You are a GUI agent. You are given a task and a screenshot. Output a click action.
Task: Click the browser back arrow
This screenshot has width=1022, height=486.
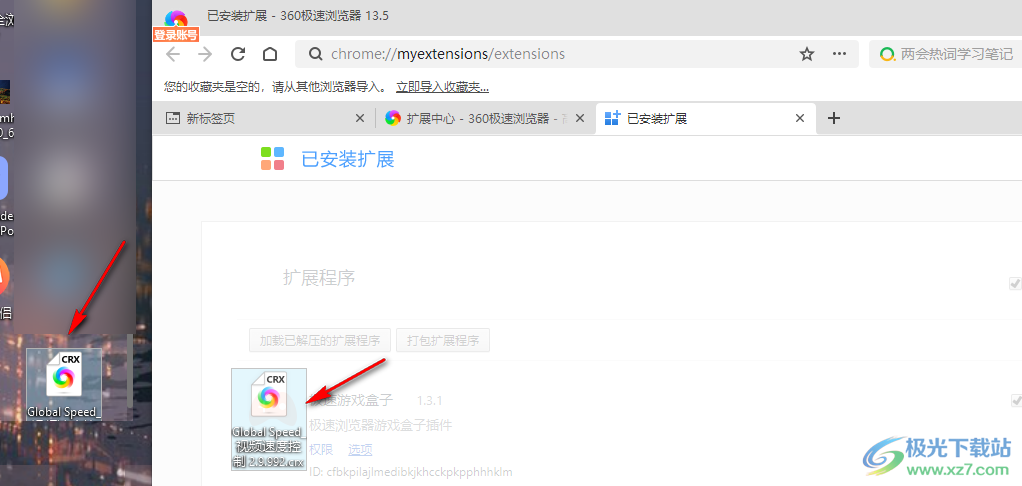tap(173, 54)
